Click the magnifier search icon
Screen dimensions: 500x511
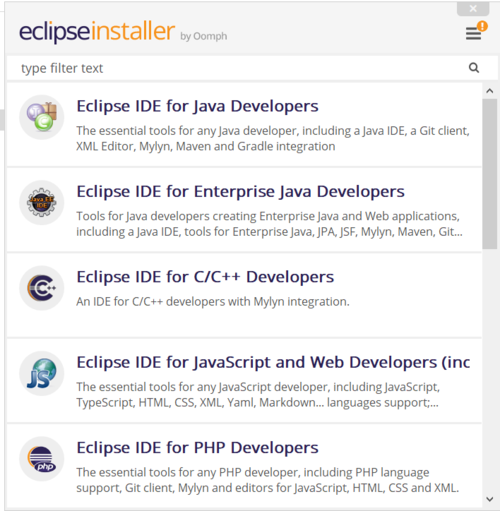click(474, 68)
